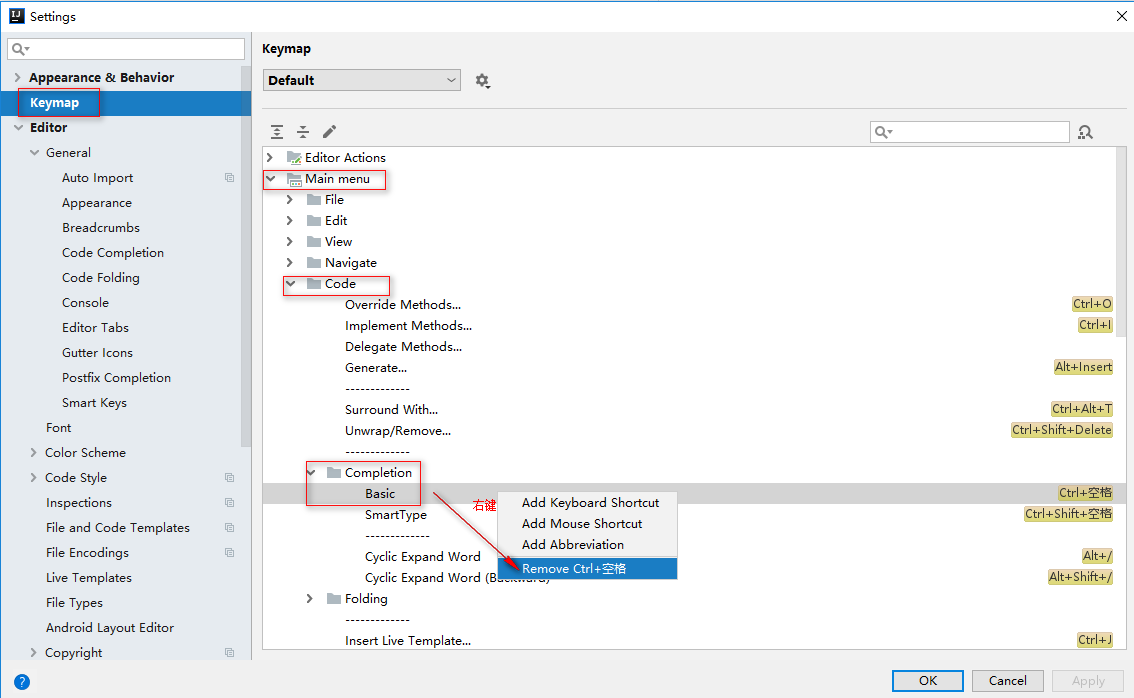Select Cyclic Expand Word action
The image size is (1134, 698).
click(422, 556)
